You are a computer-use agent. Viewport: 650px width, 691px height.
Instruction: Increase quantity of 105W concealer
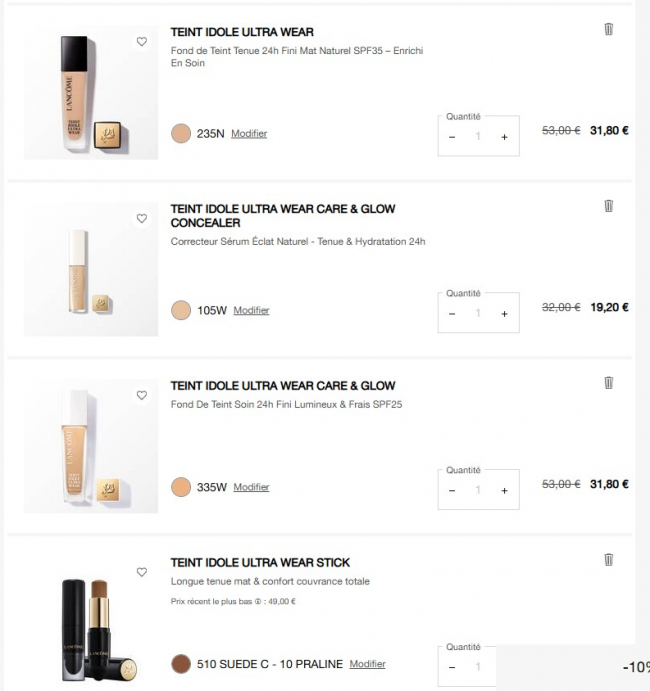pos(505,314)
